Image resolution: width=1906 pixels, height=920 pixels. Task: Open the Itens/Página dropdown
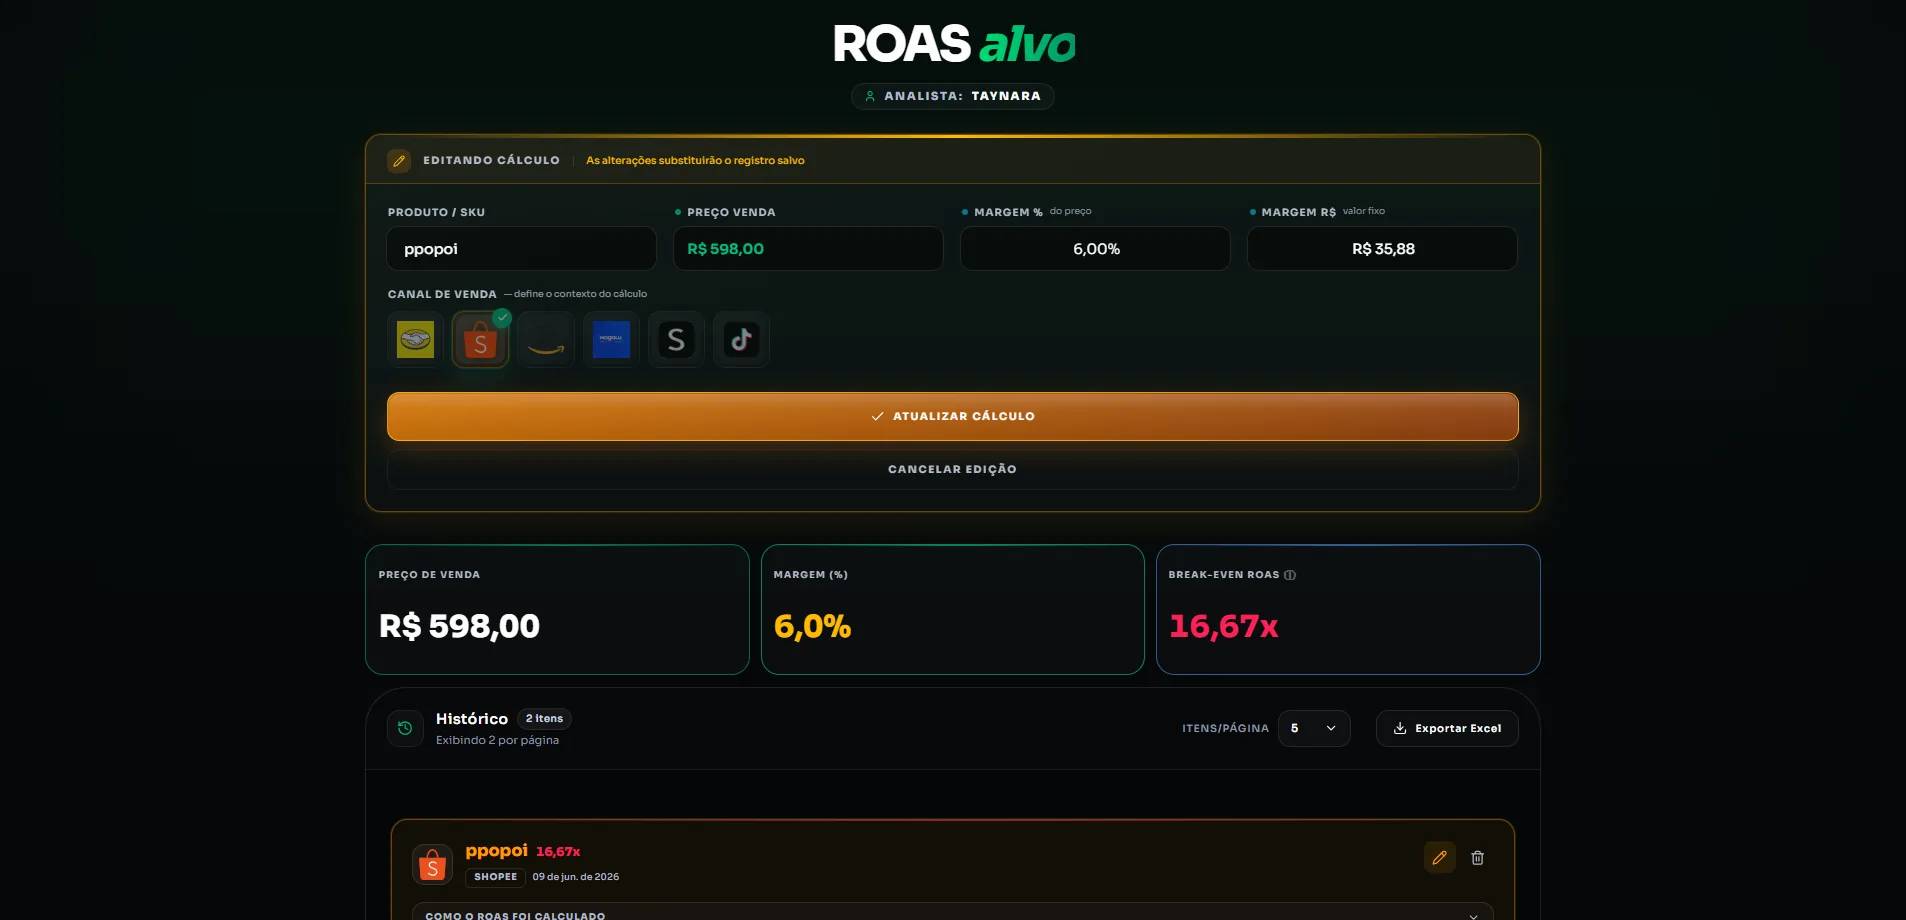(x=1314, y=728)
